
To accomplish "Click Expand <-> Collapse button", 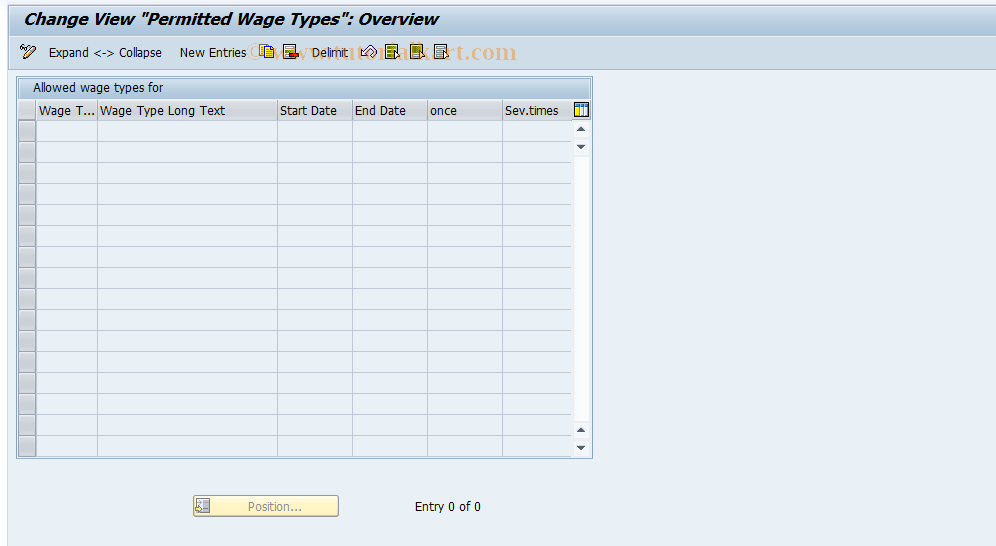I will (105, 53).
